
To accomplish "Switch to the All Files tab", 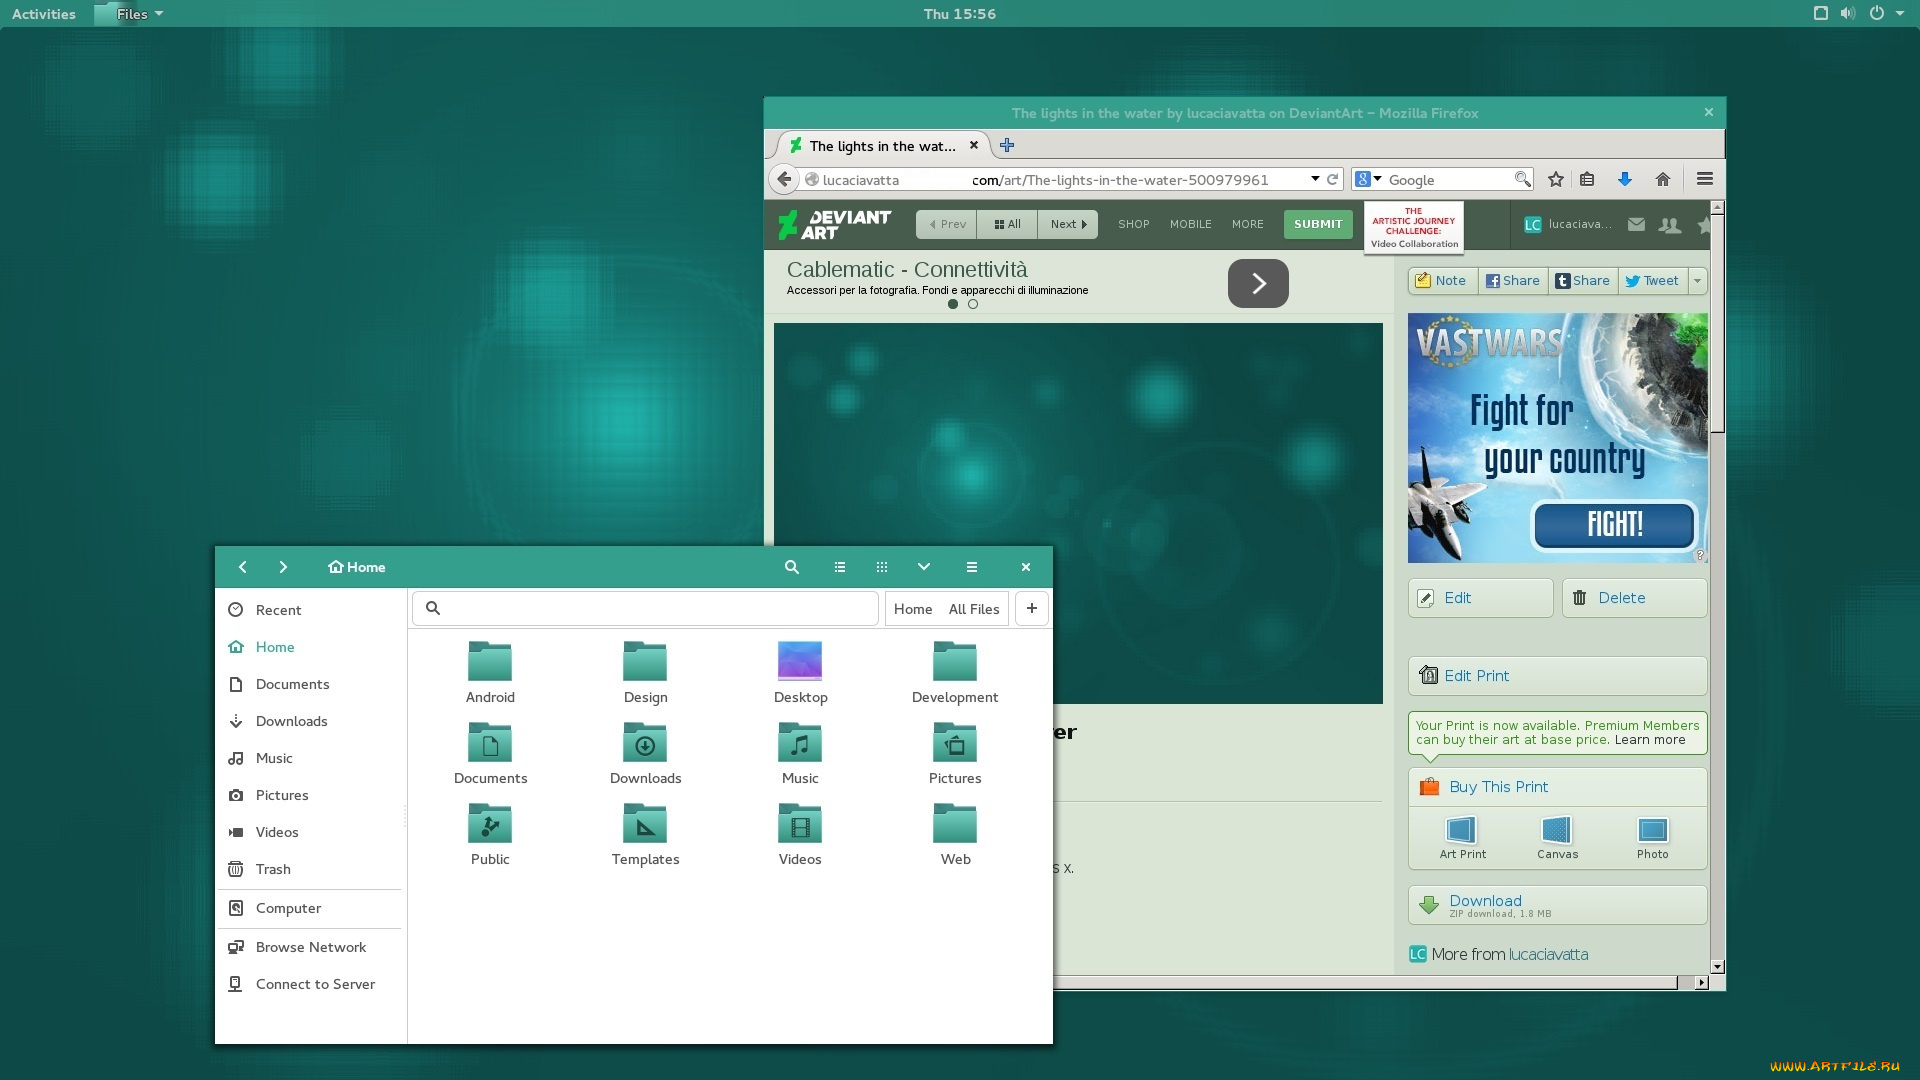I will [973, 609].
